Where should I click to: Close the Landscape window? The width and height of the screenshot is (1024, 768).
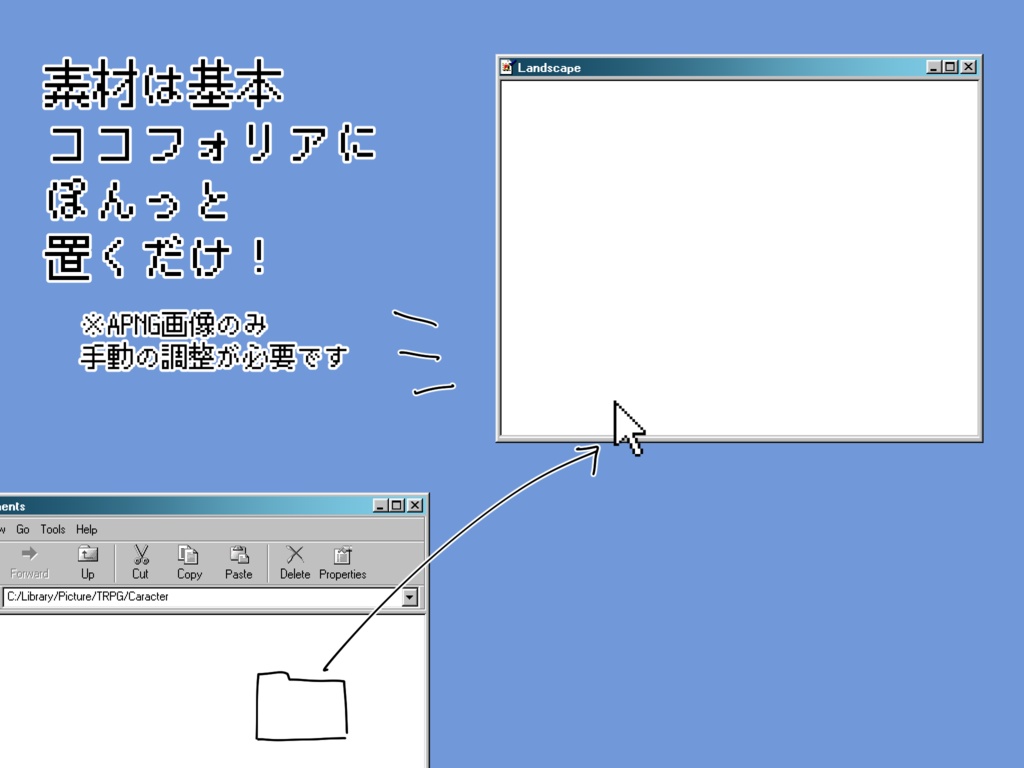[968, 67]
